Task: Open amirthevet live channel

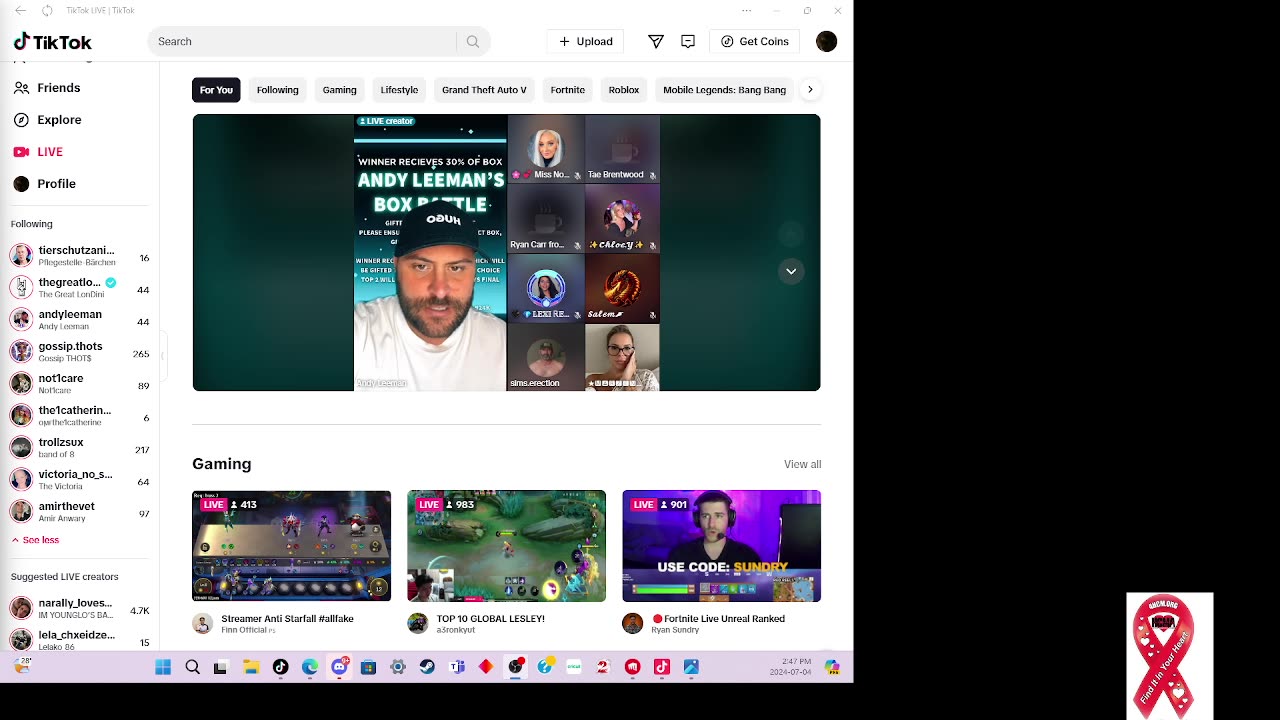Action: (80, 511)
